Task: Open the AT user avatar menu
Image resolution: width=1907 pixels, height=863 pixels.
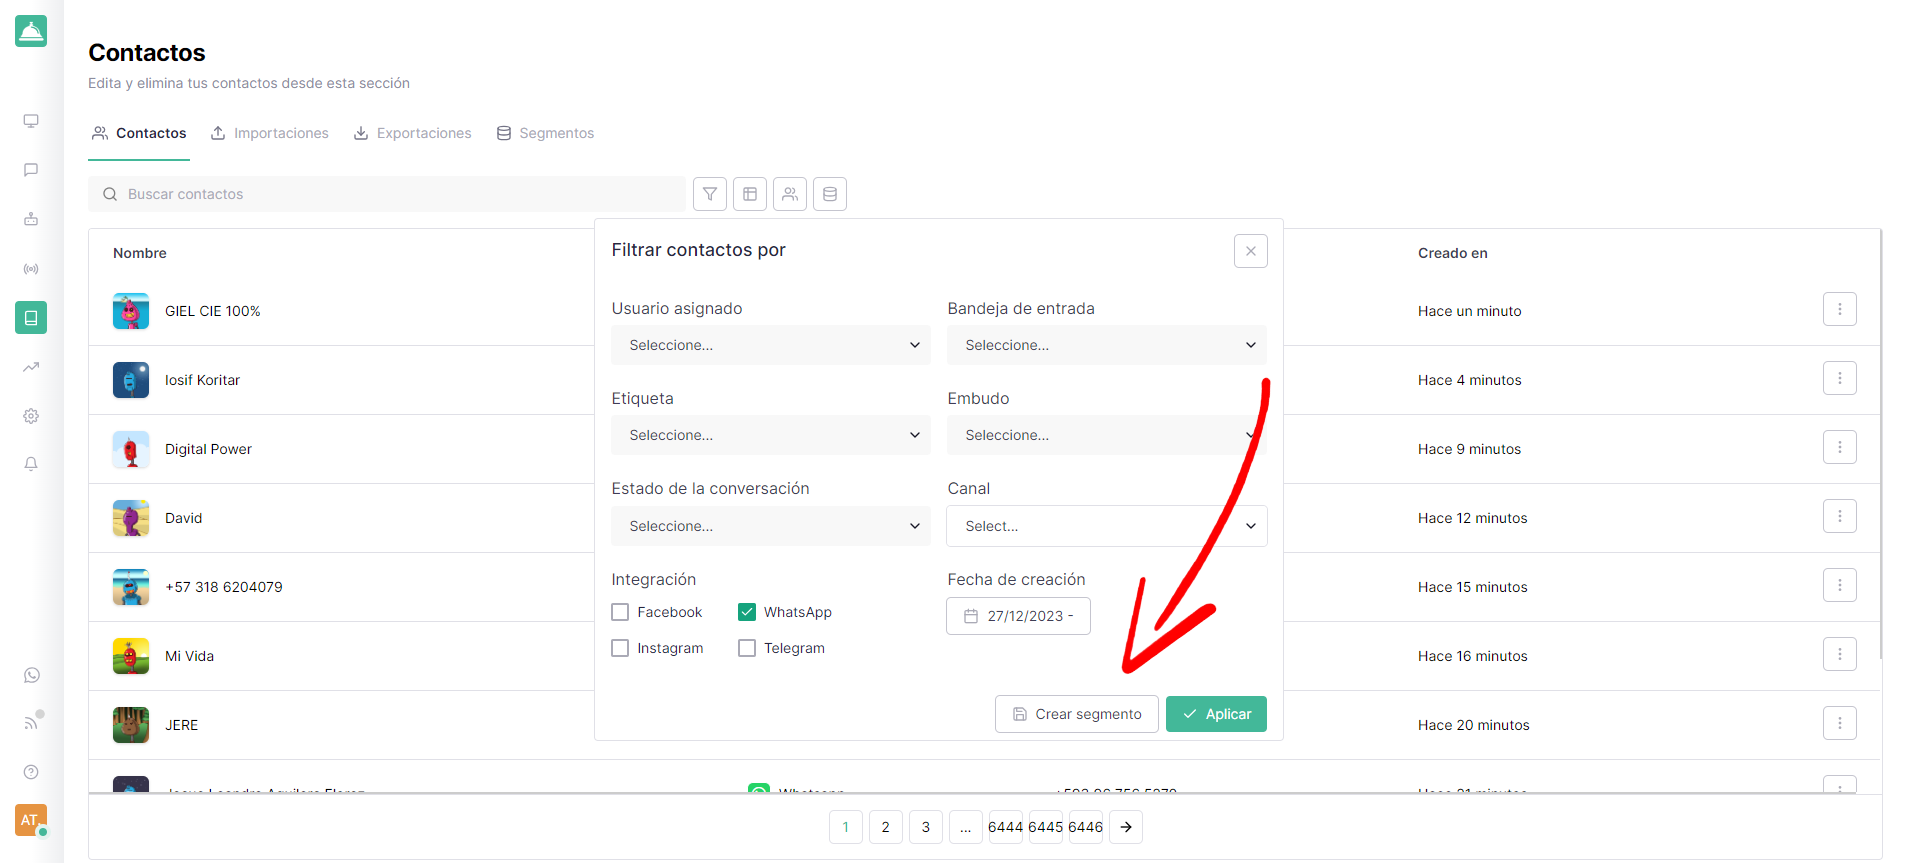Action: coord(31,820)
